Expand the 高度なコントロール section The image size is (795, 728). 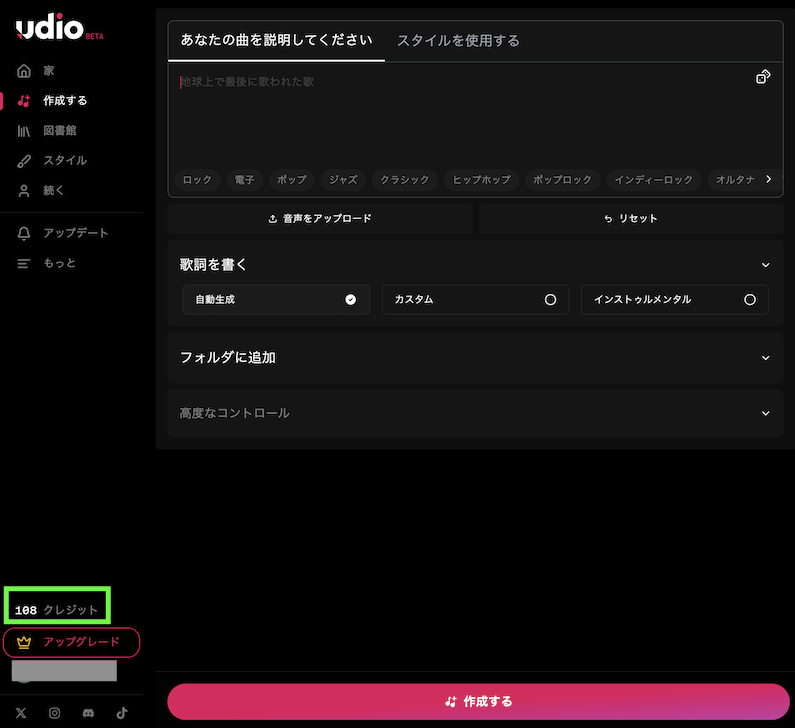click(766, 413)
